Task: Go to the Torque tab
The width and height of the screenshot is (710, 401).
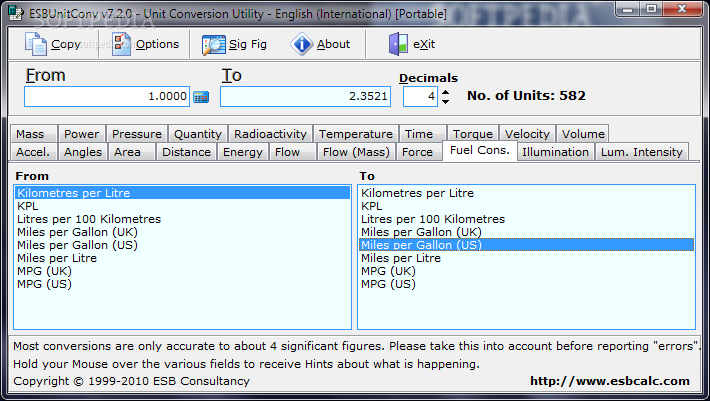Action: [x=473, y=134]
